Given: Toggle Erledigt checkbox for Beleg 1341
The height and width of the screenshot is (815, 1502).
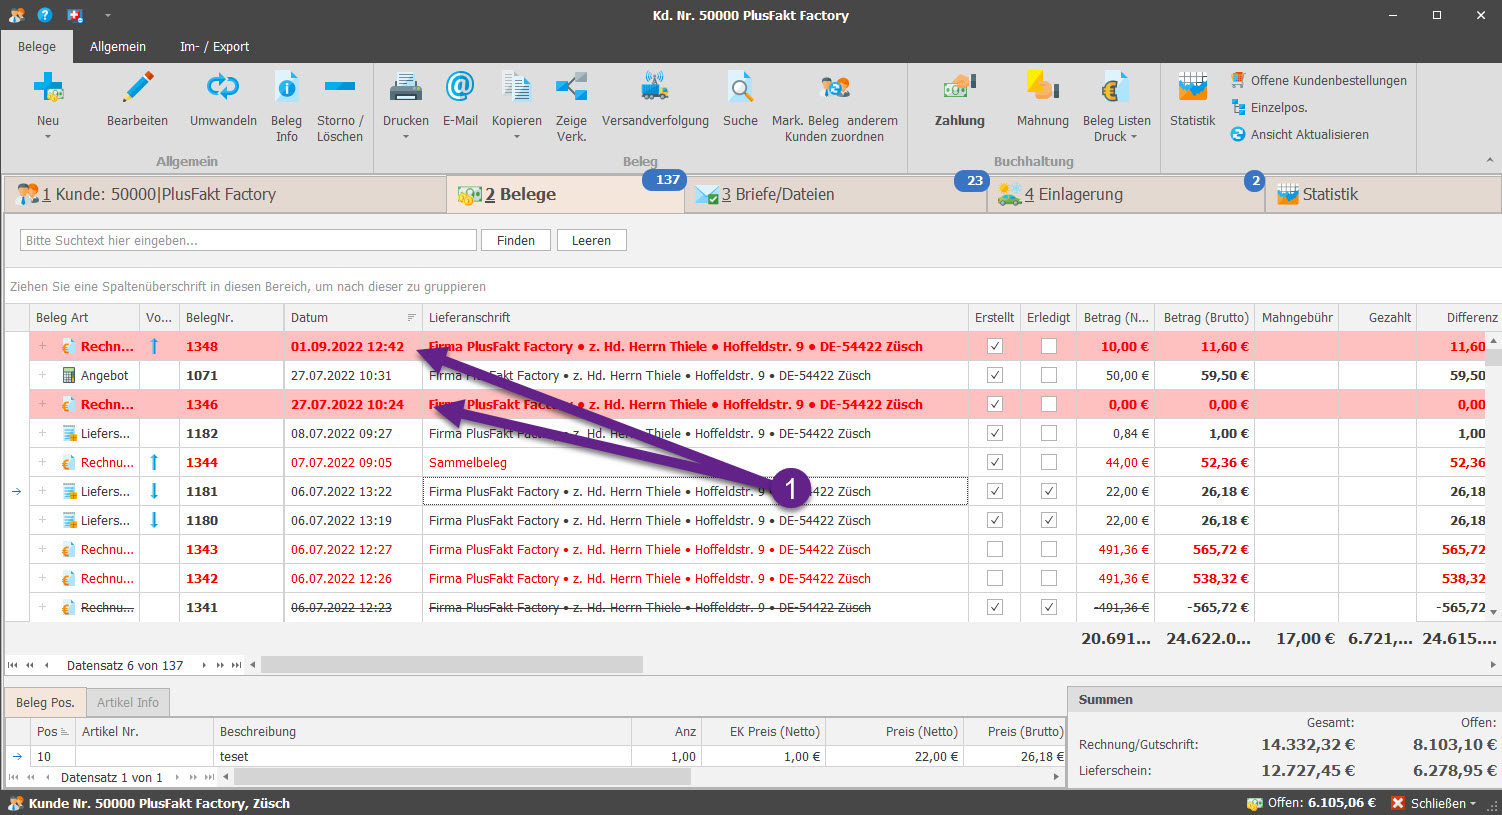Looking at the screenshot, I should coord(1048,607).
